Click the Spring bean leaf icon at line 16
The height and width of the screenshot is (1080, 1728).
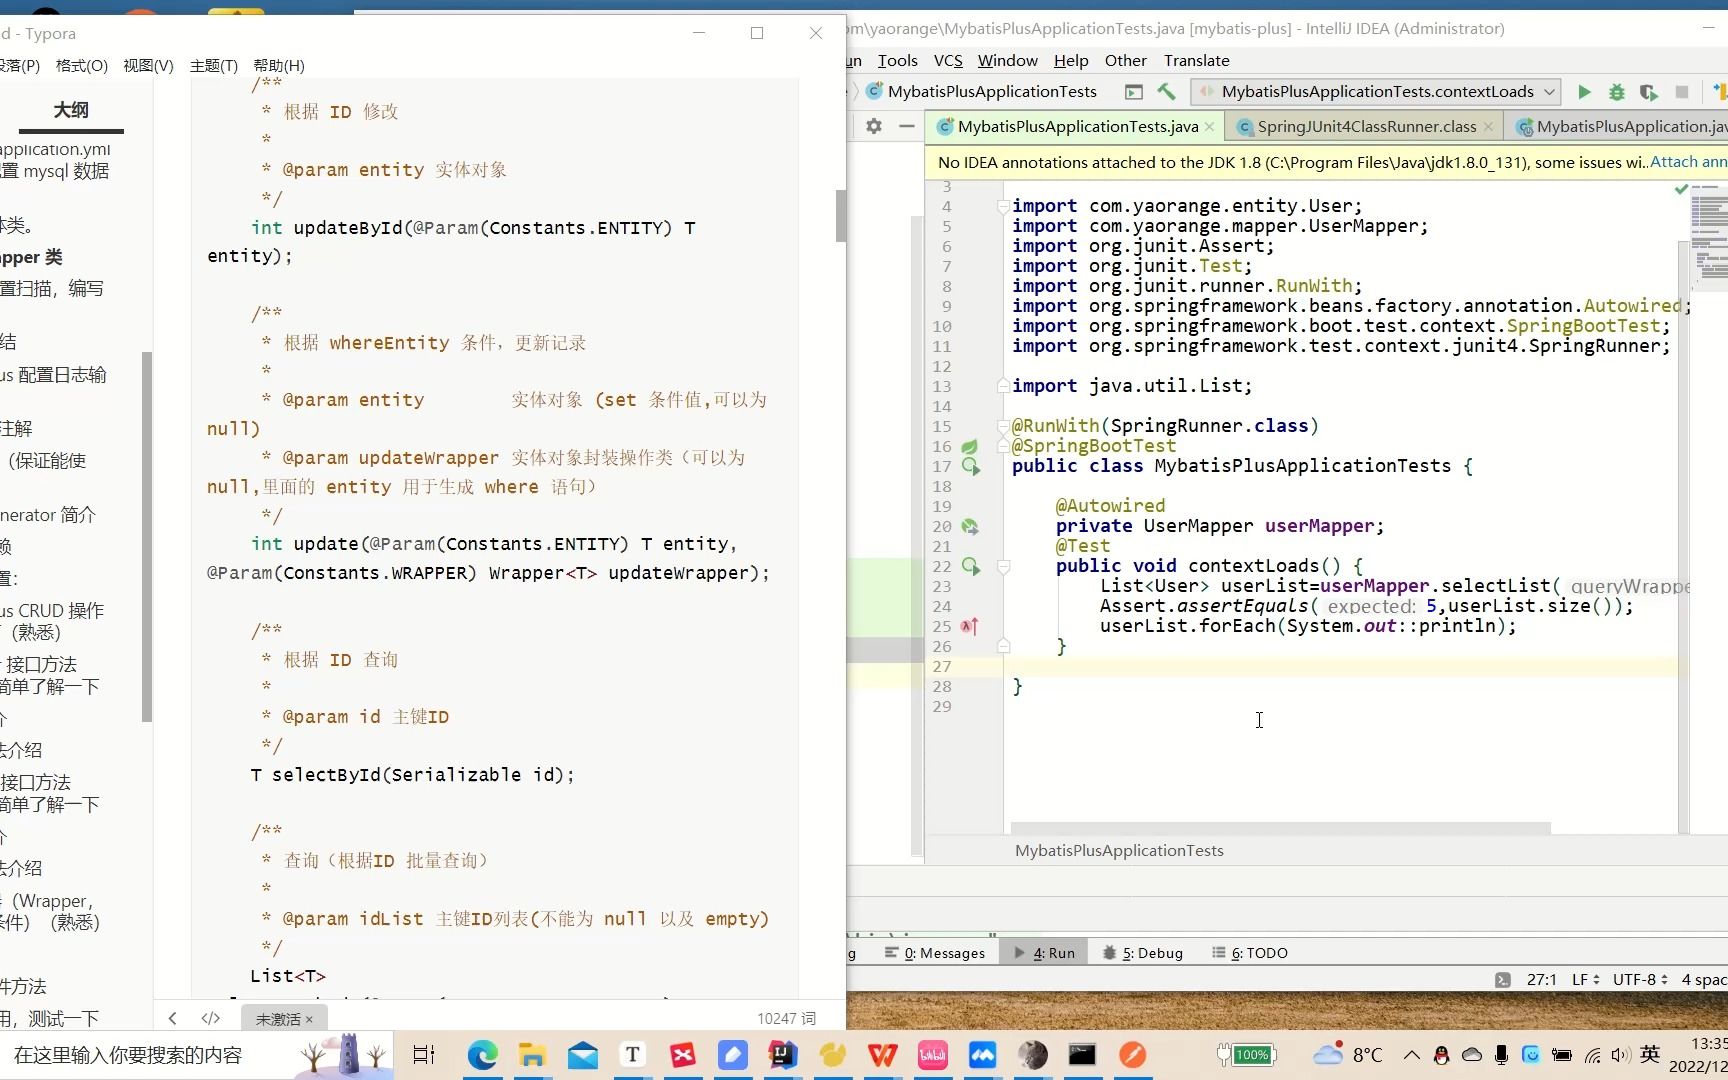tap(969, 446)
